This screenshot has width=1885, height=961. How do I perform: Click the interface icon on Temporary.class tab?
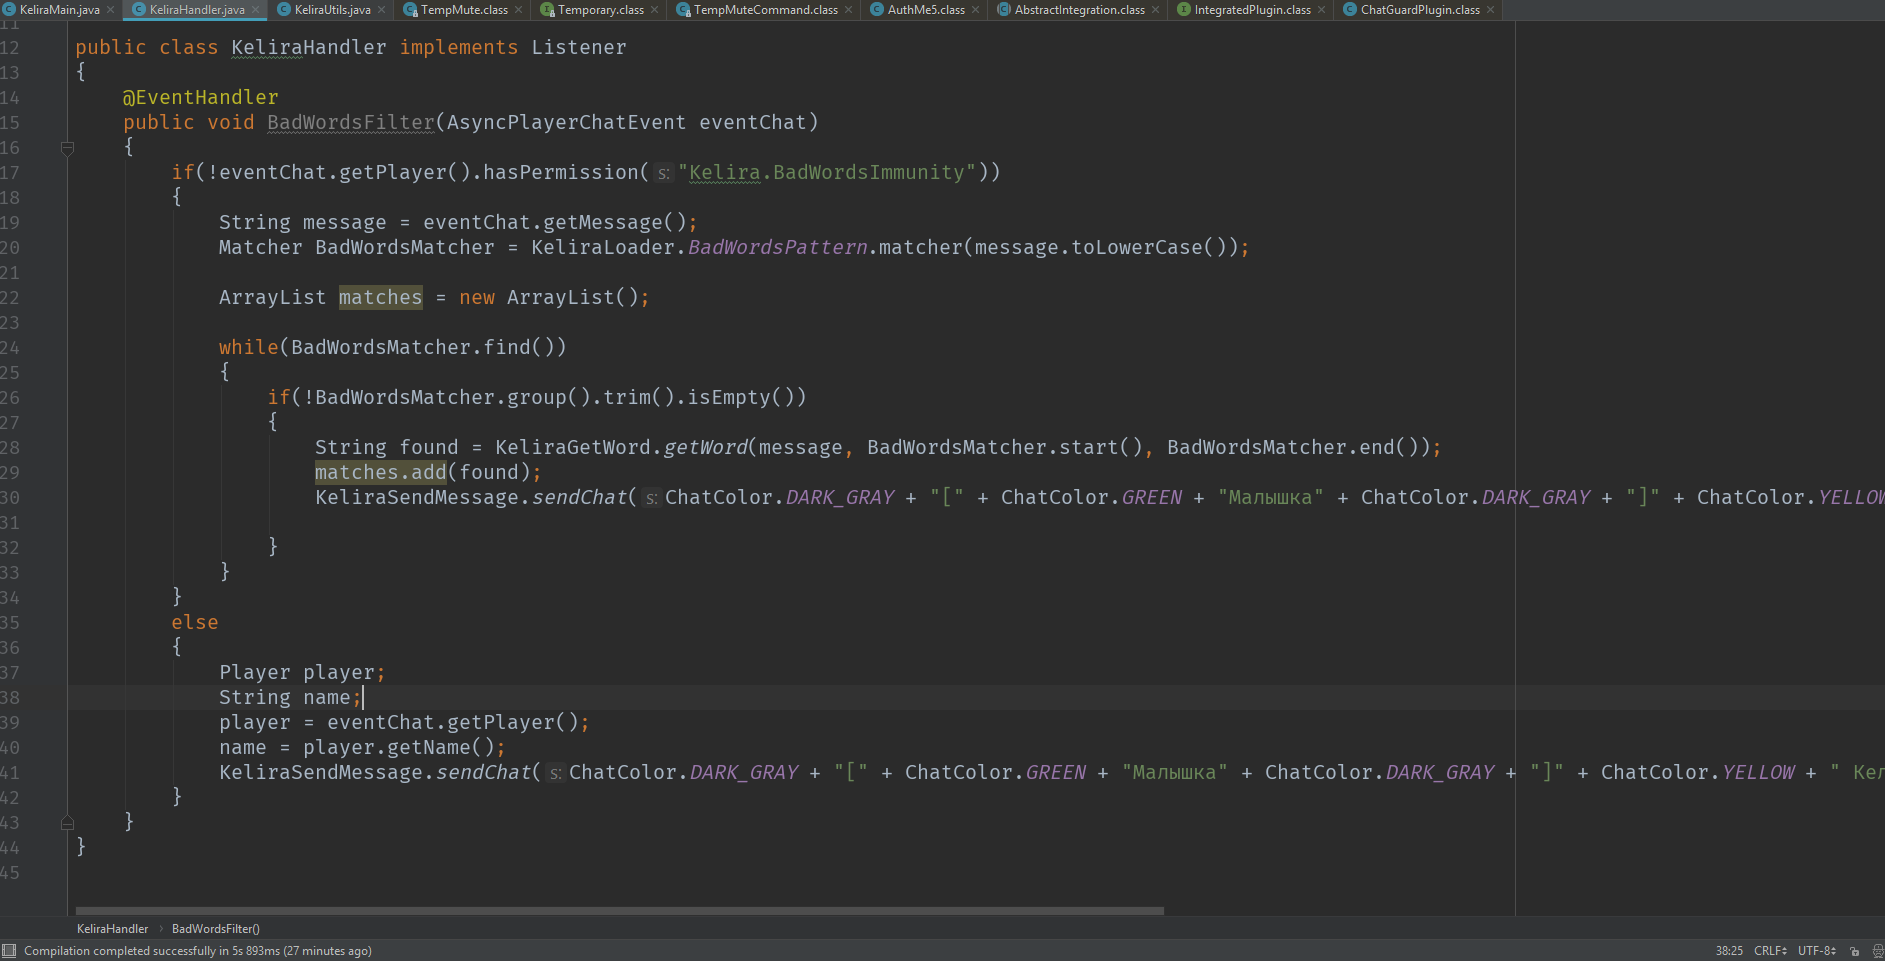coord(547,10)
